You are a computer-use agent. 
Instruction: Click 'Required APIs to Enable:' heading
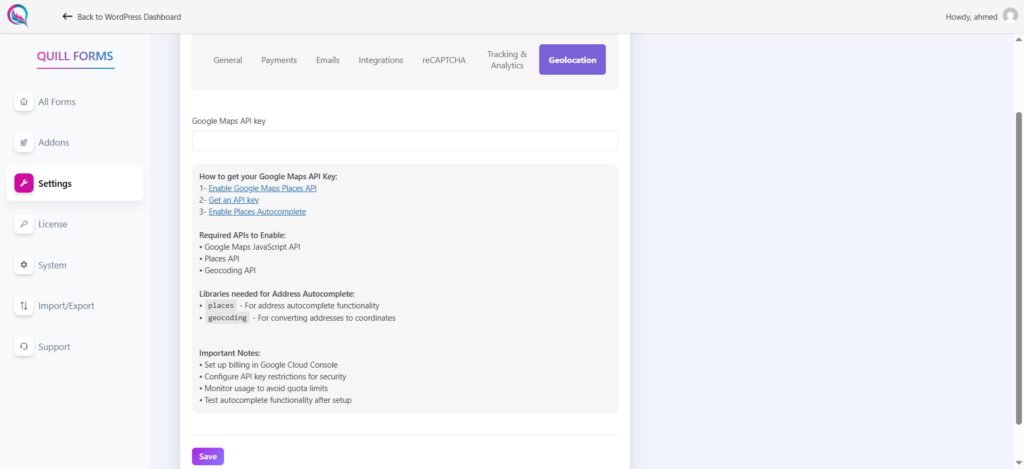pos(242,234)
